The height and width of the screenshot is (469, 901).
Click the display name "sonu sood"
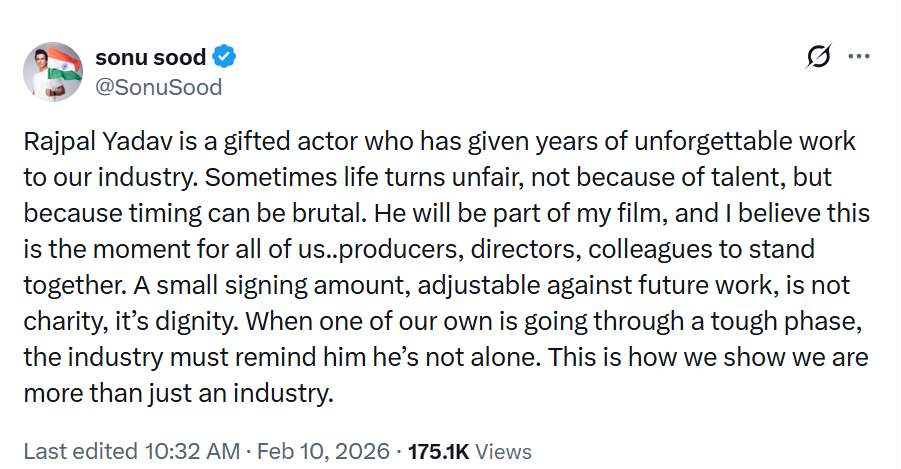pos(150,57)
